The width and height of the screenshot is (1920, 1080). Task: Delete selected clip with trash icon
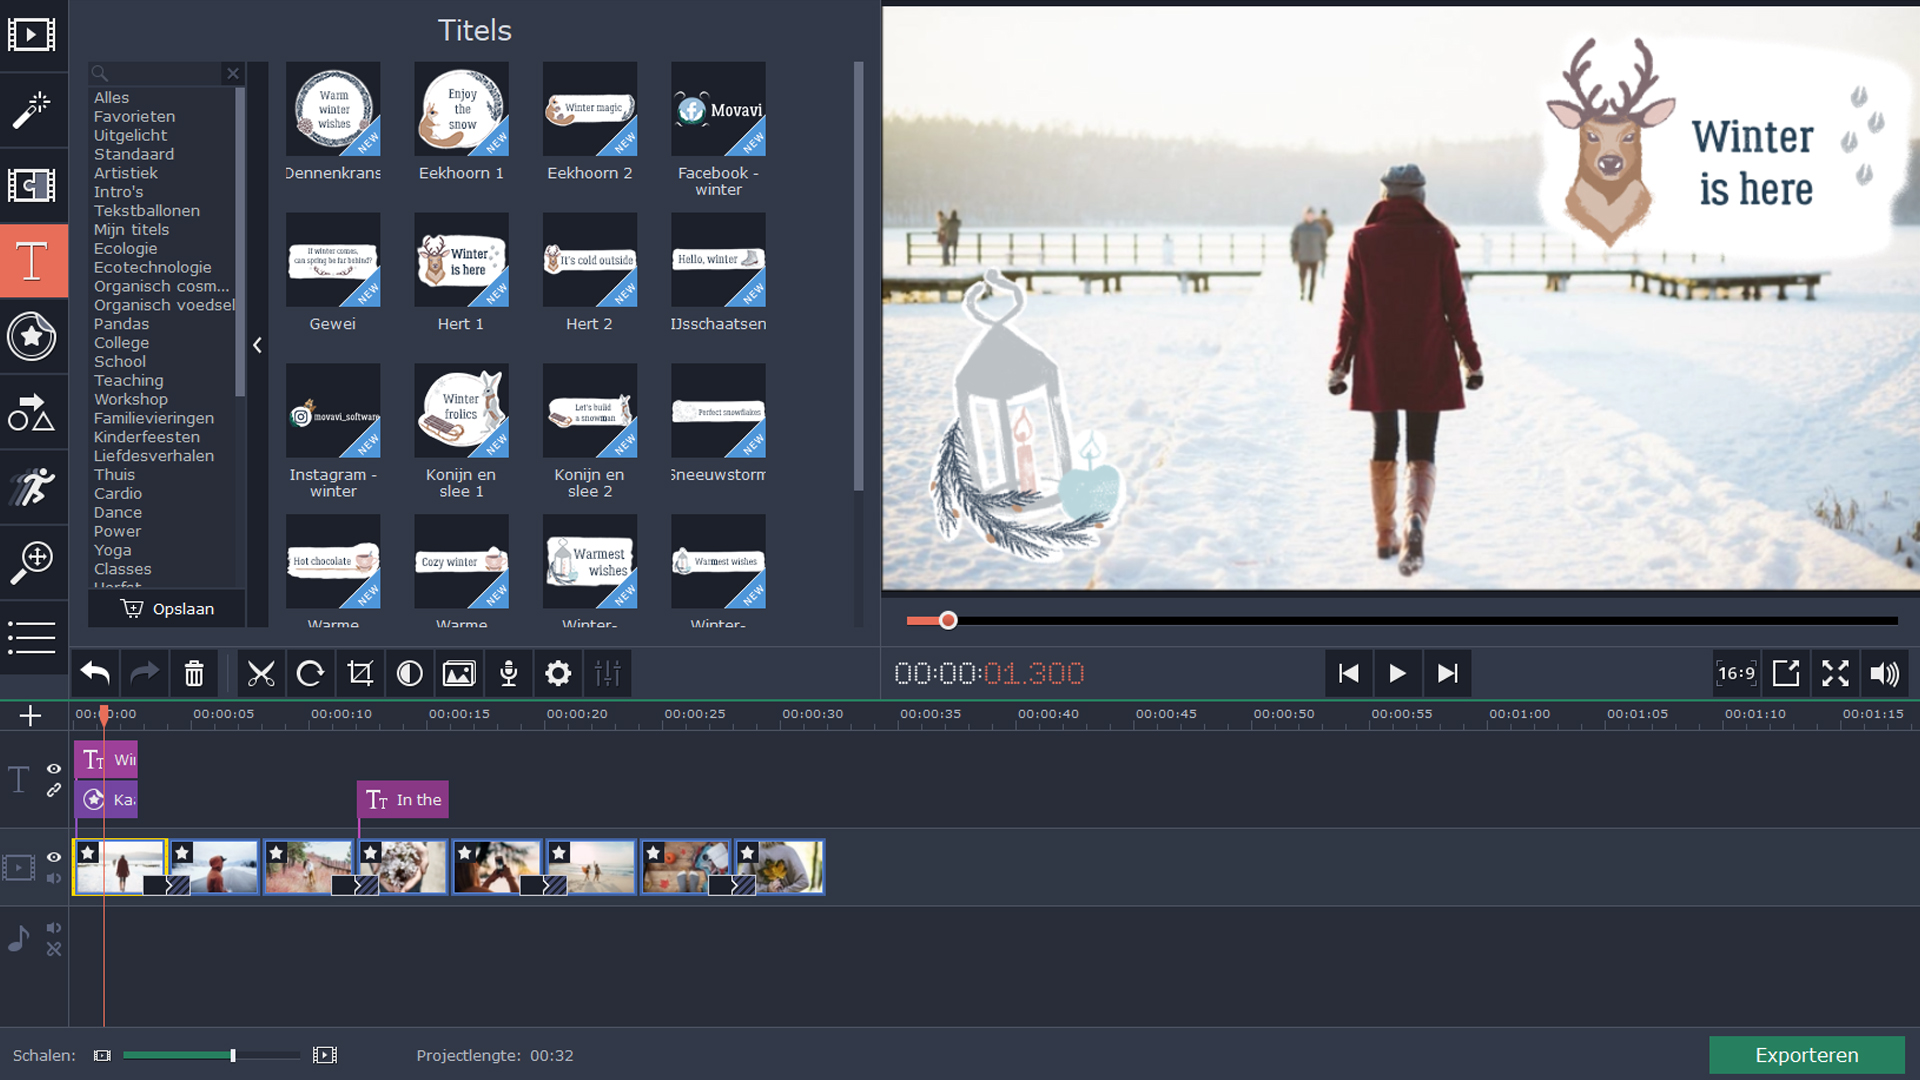coord(194,674)
